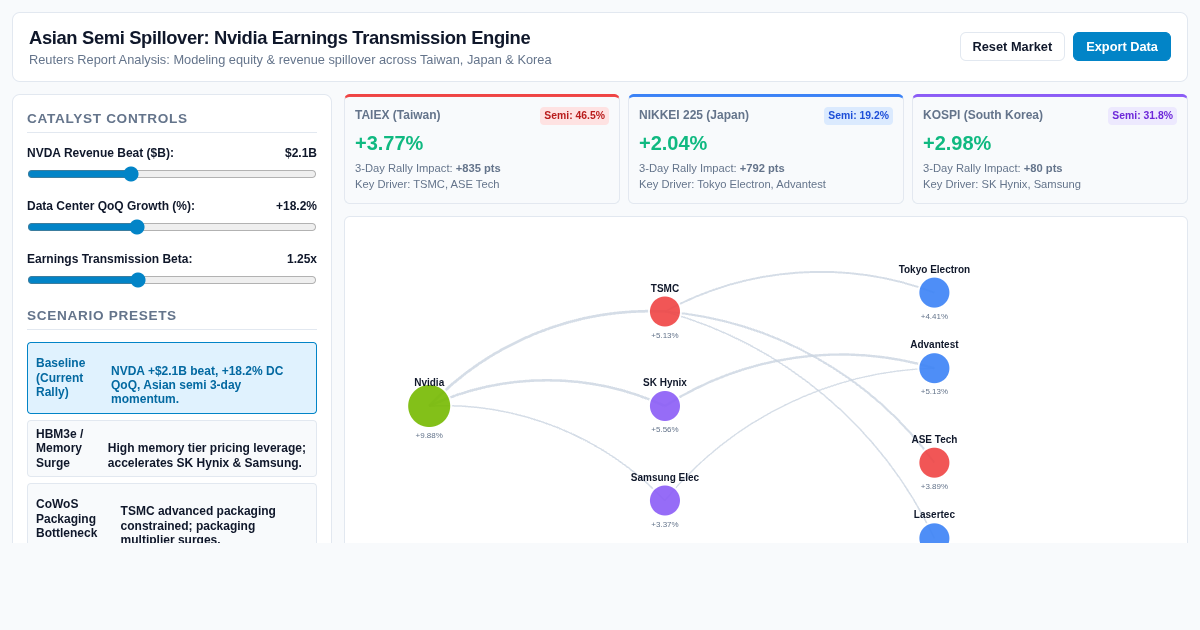Click the +9.88% label under Nvidia
The width and height of the screenshot is (1200, 630).
[429, 436]
